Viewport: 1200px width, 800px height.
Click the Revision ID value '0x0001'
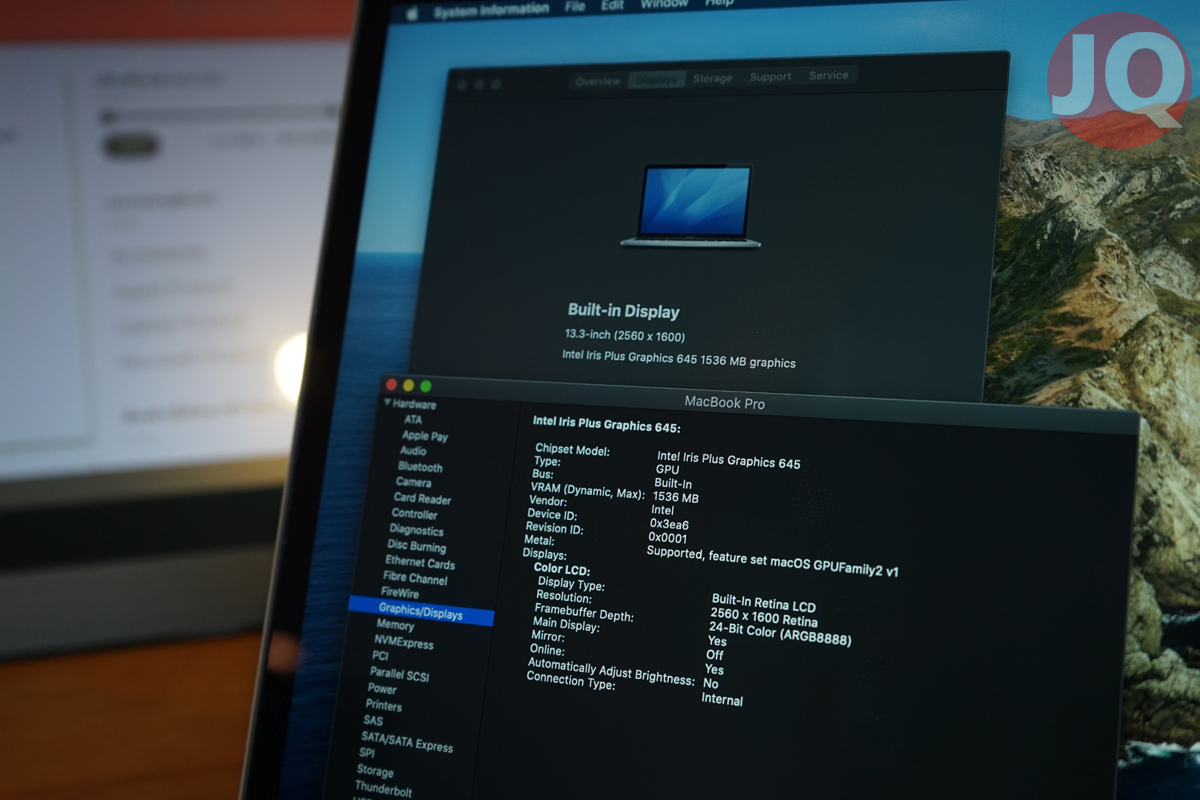coord(667,538)
